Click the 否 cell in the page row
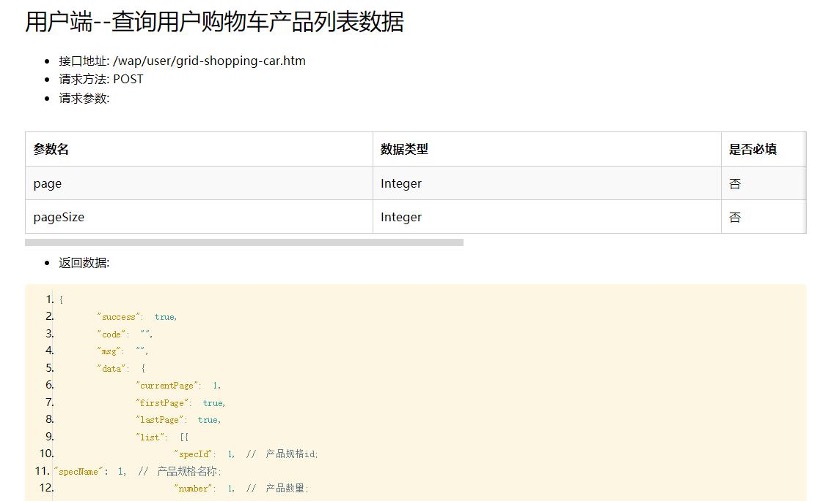 tap(736, 183)
